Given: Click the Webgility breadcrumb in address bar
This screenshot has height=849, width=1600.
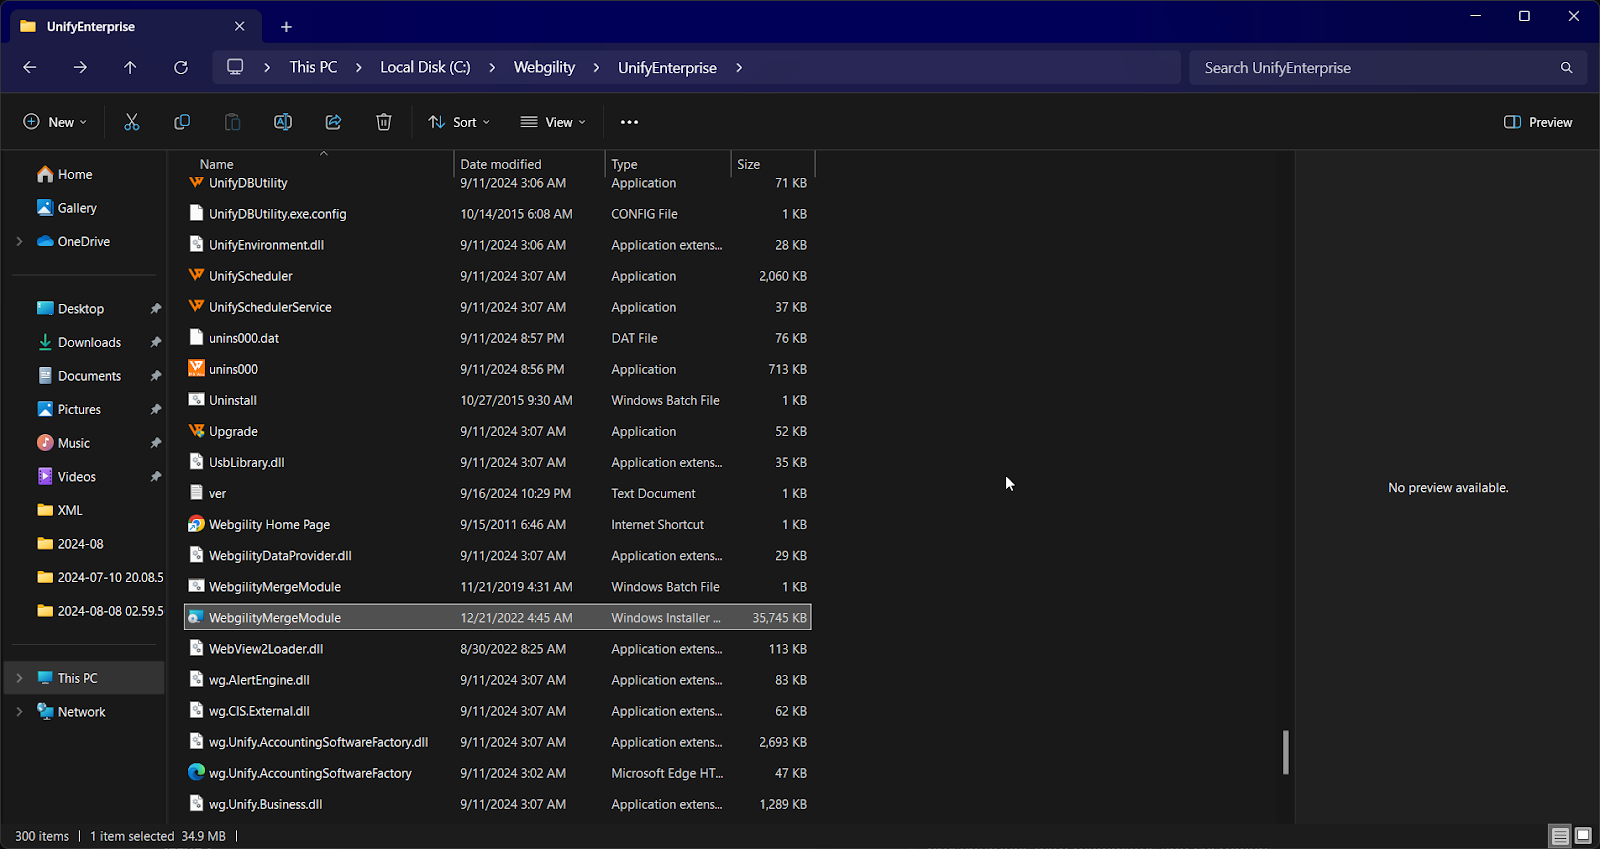Looking at the screenshot, I should [x=544, y=67].
